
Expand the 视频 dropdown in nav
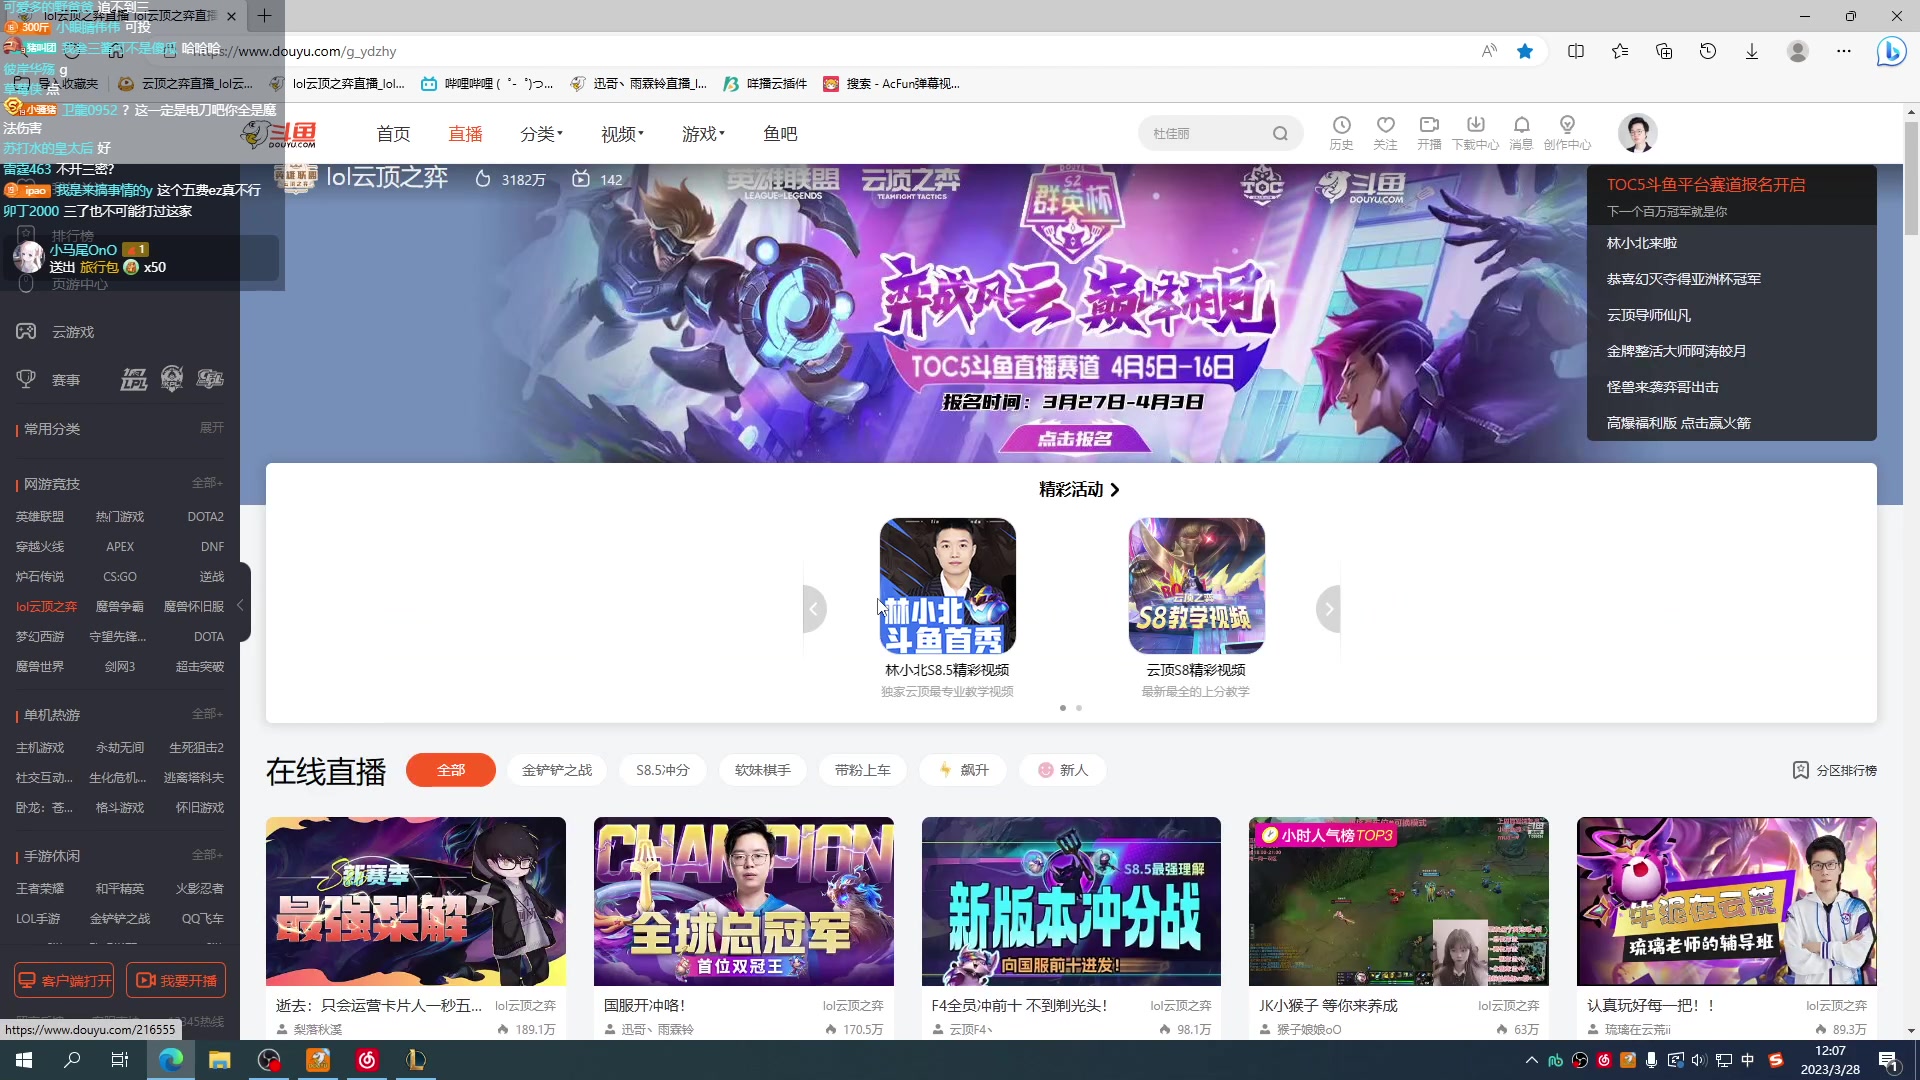pos(622,134)
